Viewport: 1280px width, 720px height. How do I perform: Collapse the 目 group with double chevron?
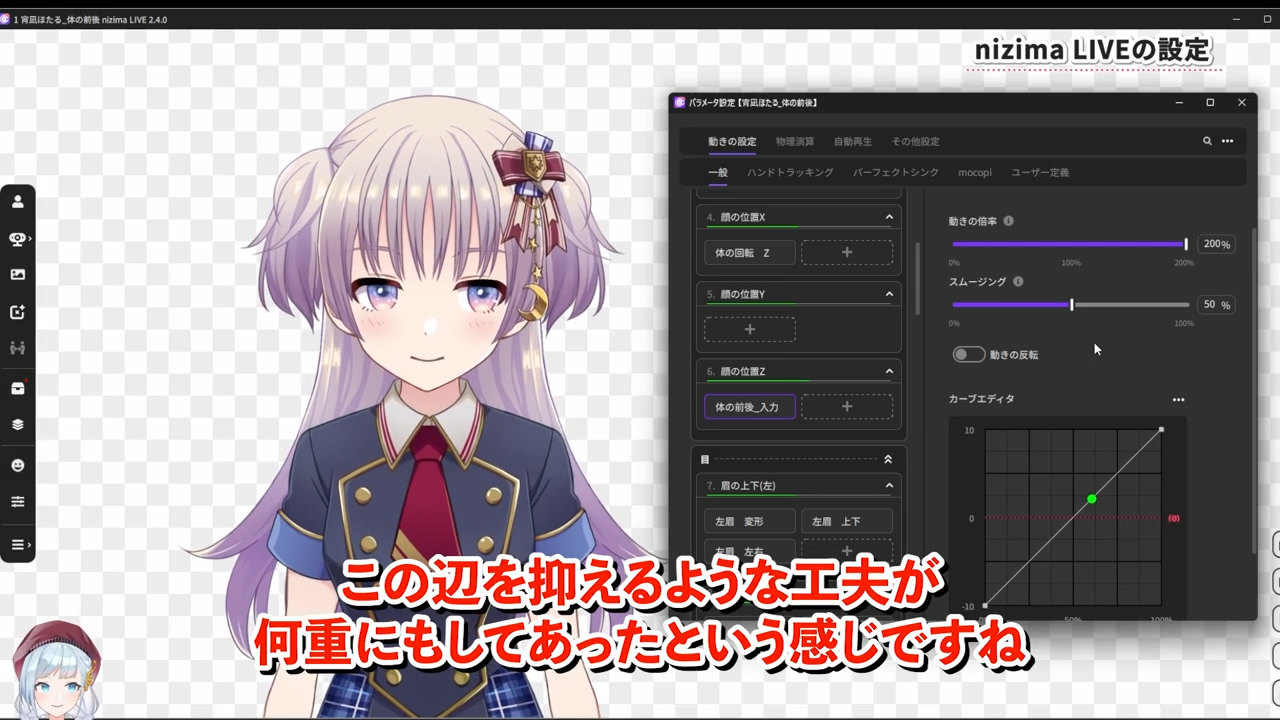click(887, 460)
